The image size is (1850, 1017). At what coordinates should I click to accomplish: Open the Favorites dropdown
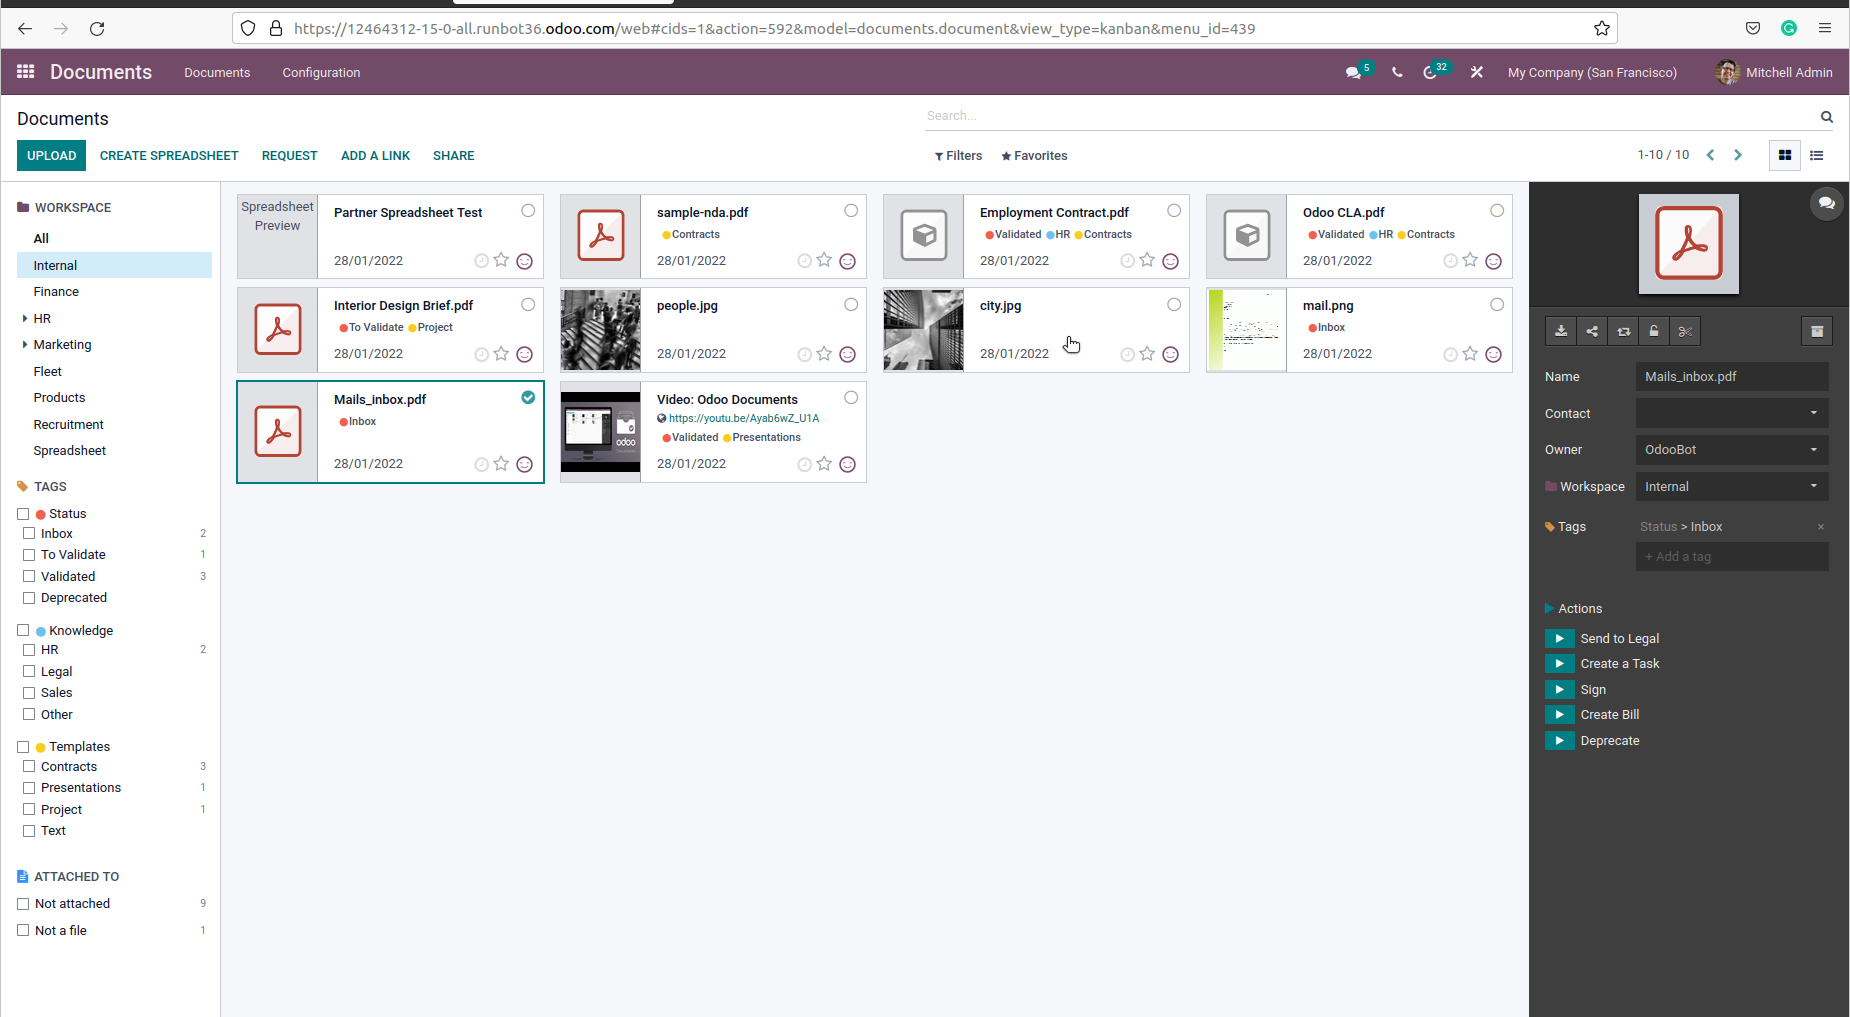[1034, 155]
